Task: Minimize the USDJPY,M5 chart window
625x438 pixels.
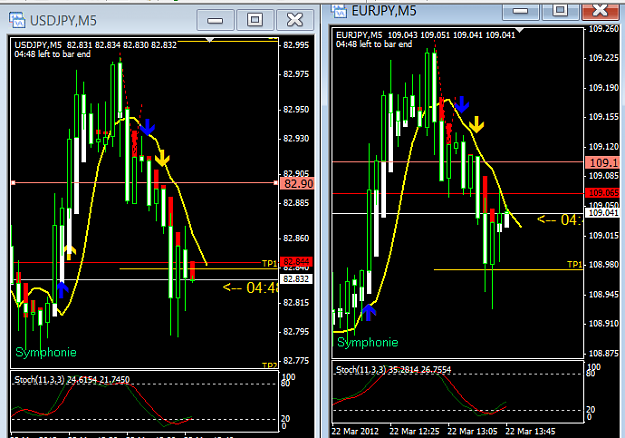Action: (x=215, y=20)
